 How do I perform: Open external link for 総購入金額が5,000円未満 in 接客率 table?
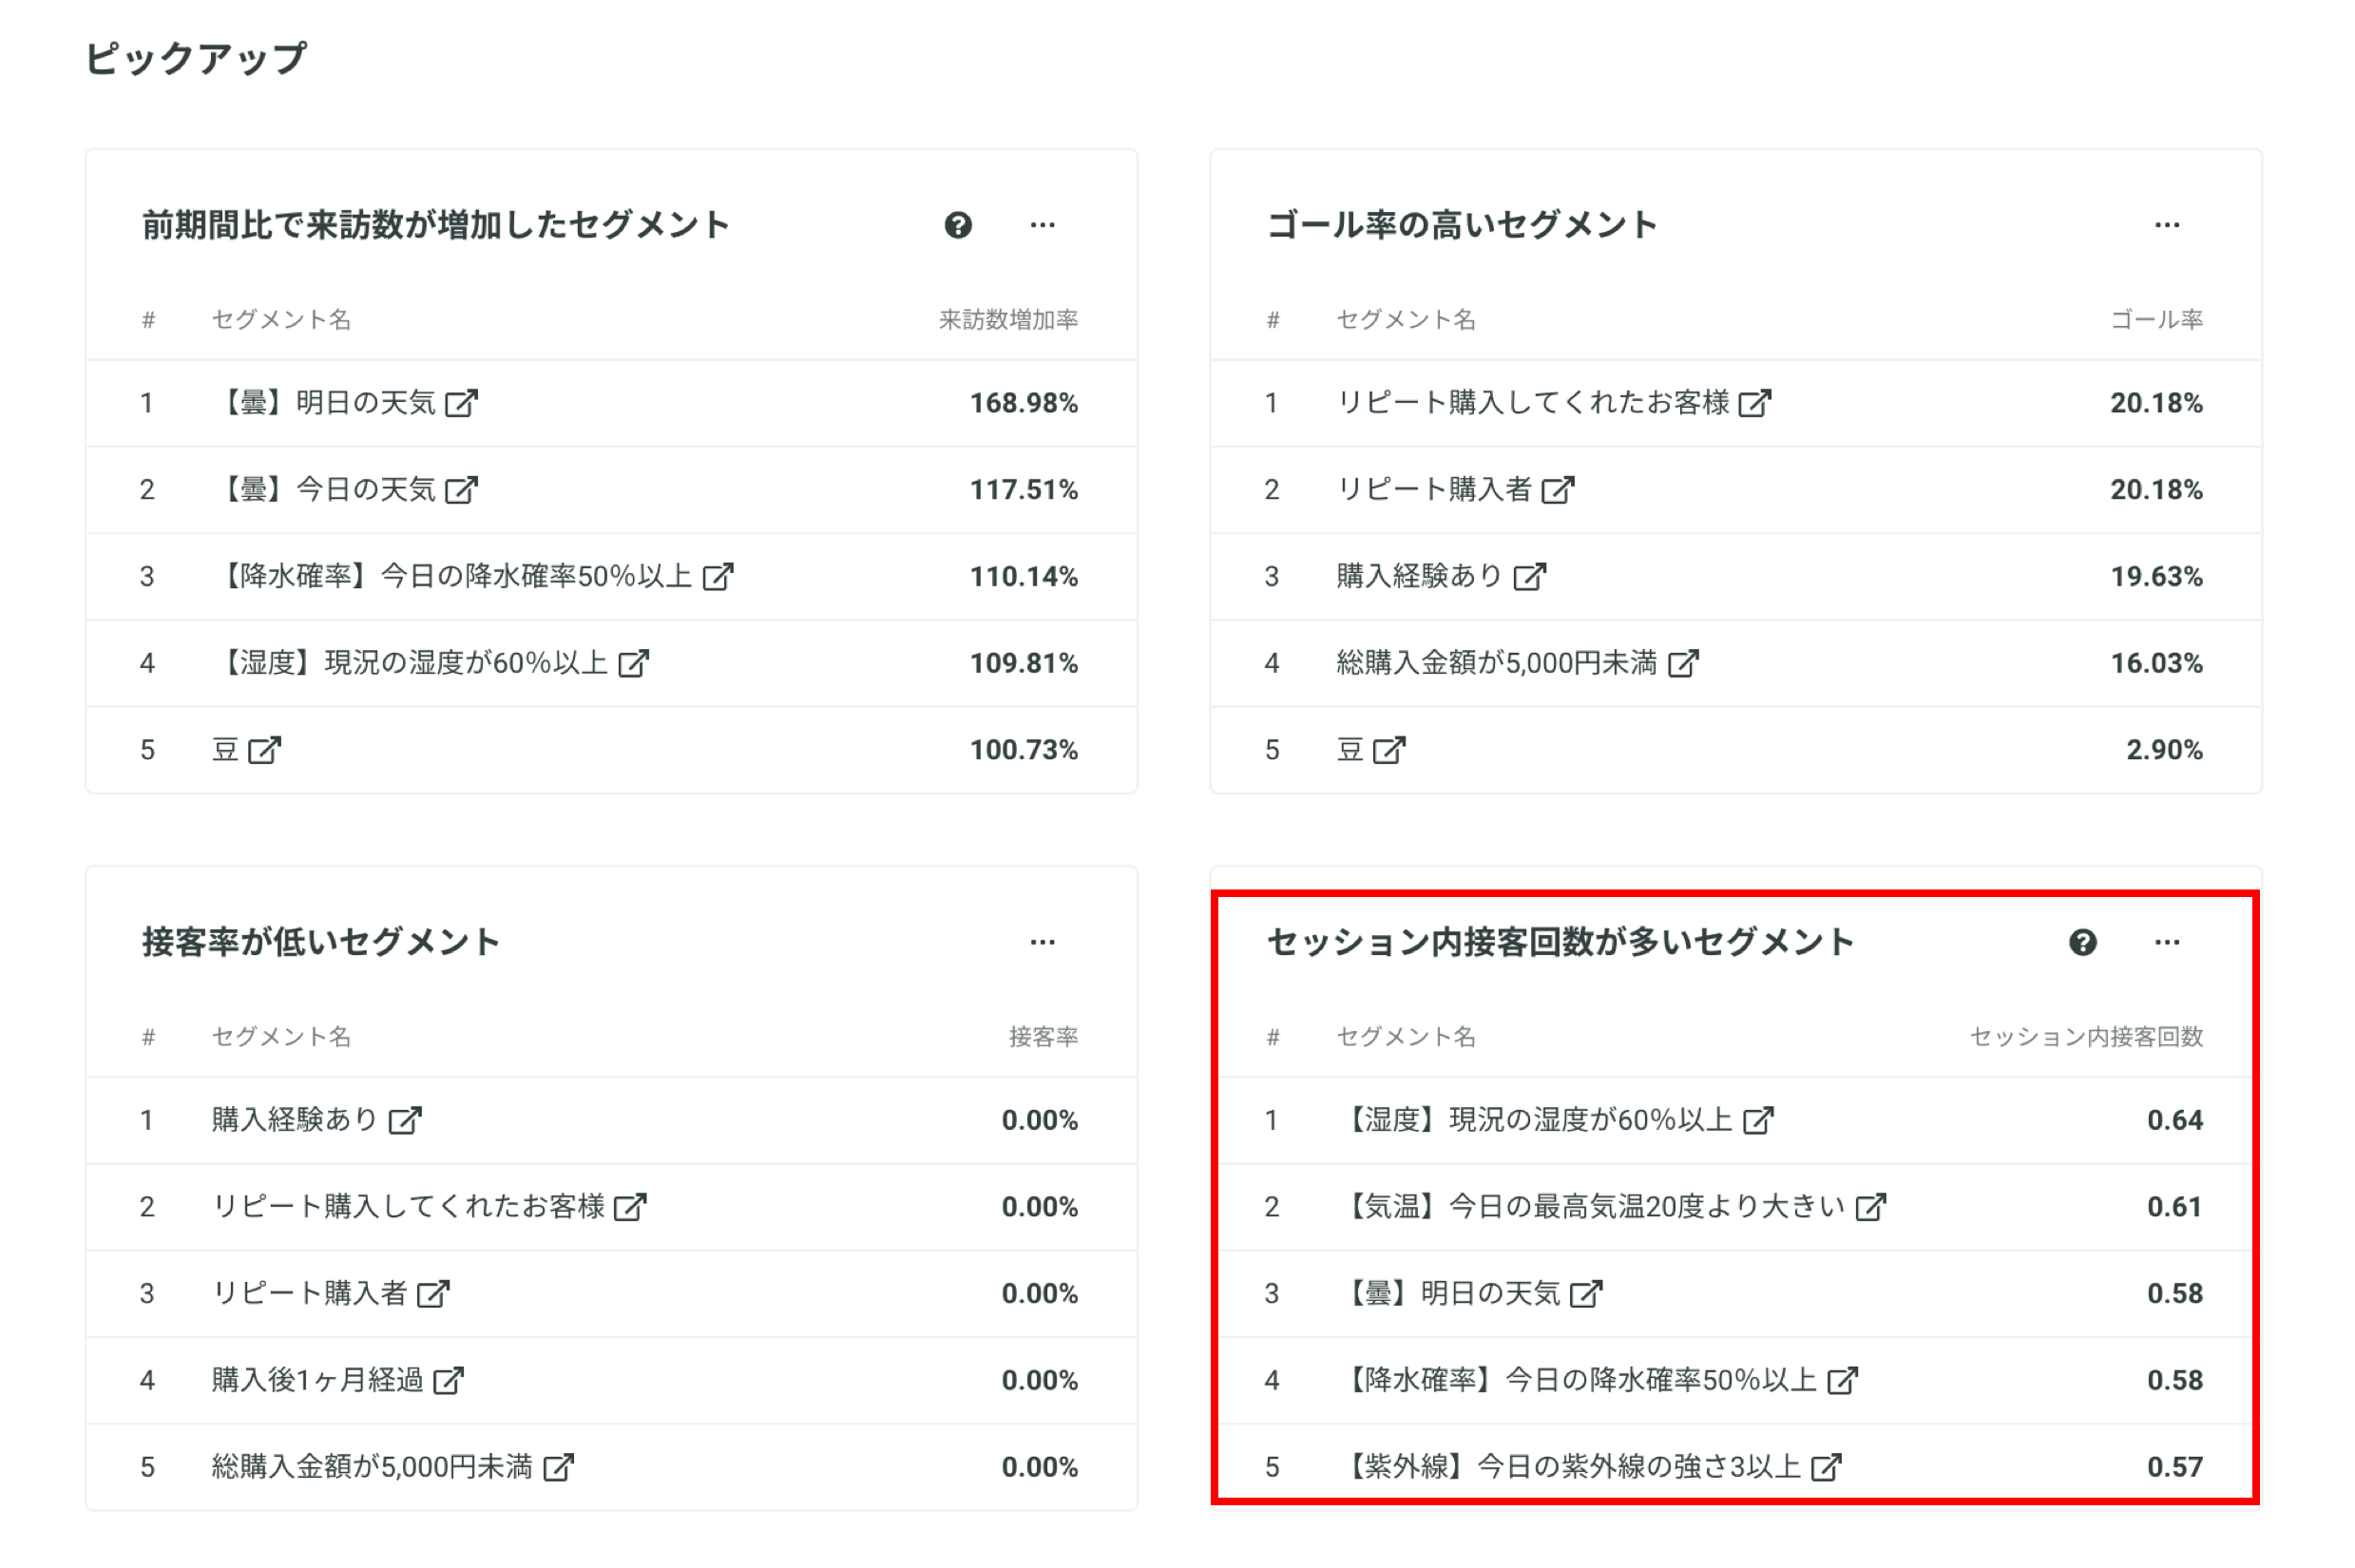pyautogui.click(x=557, y=1467)
